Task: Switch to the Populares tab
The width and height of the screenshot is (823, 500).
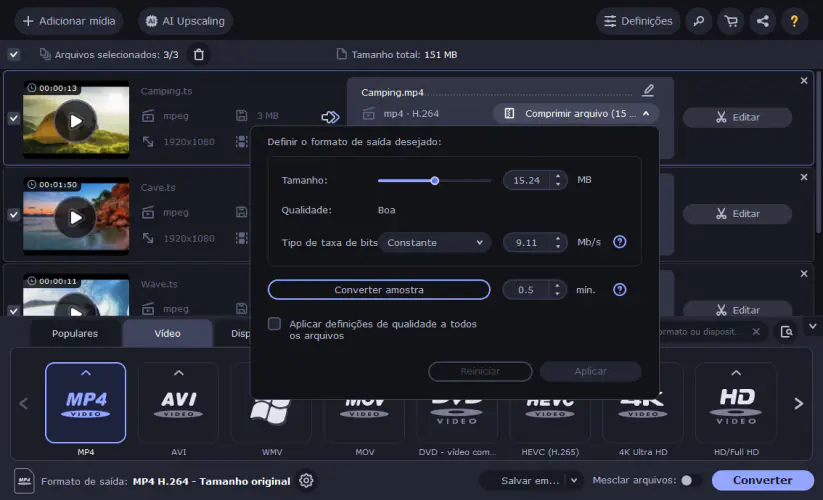Action: pos(75,333)
